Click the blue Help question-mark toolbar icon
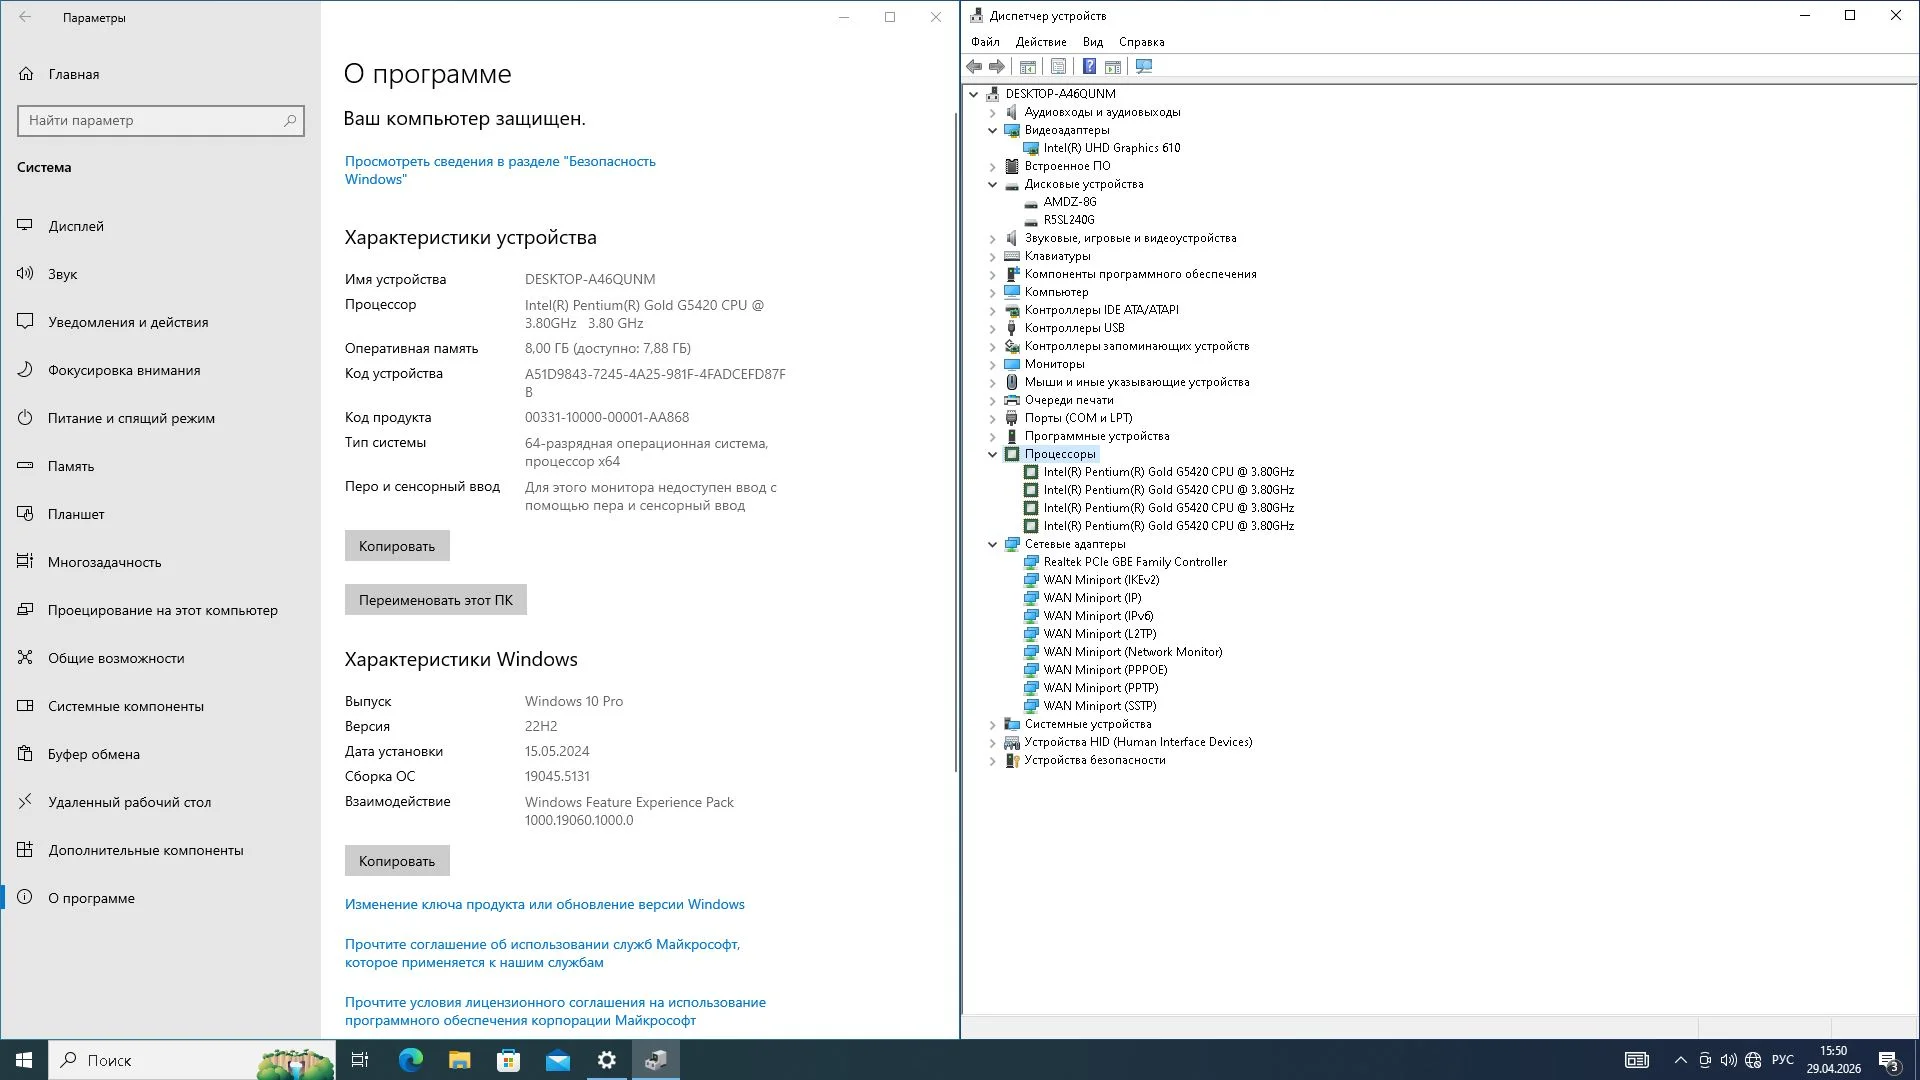 (x=1089, y=66)
